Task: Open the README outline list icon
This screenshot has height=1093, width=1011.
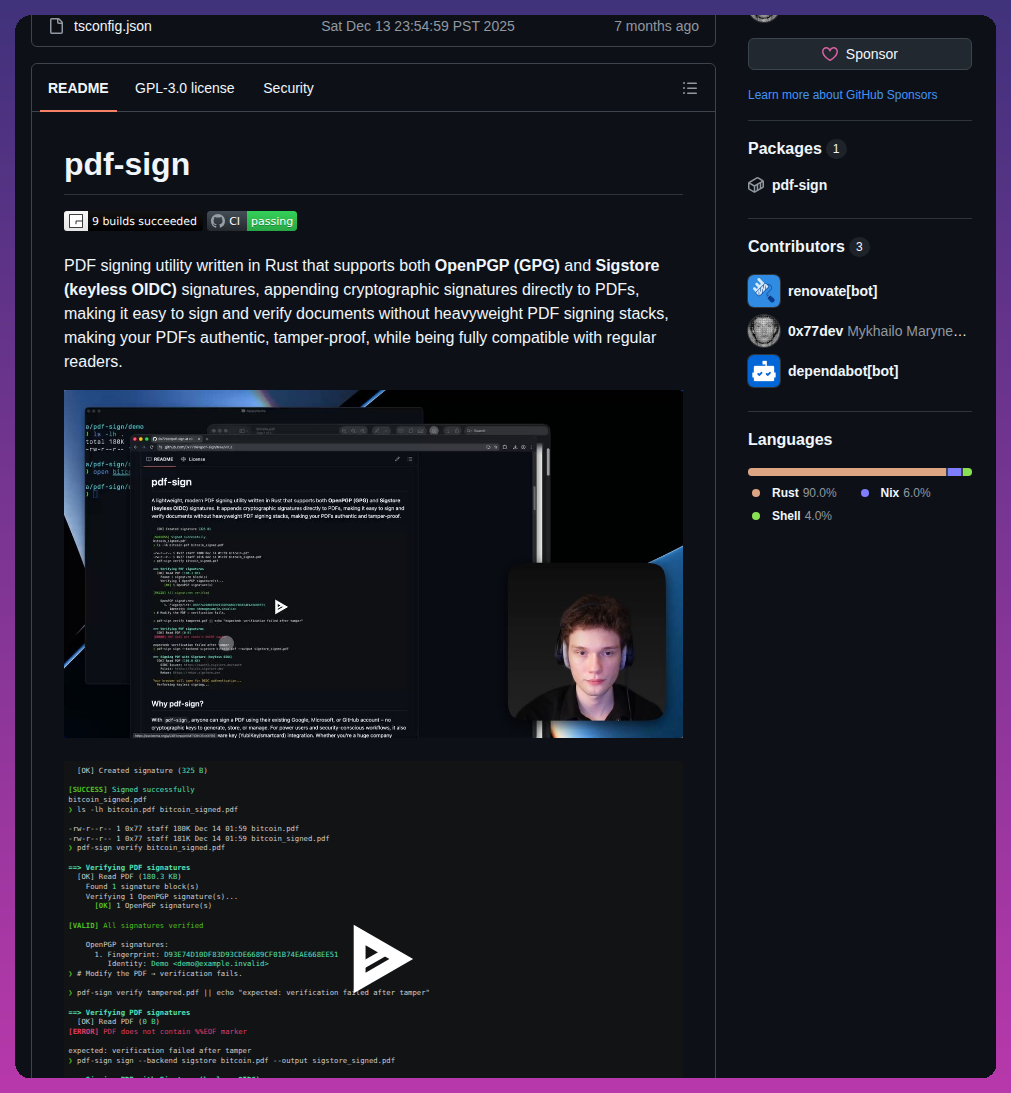Action: click(x=690, y=88)
